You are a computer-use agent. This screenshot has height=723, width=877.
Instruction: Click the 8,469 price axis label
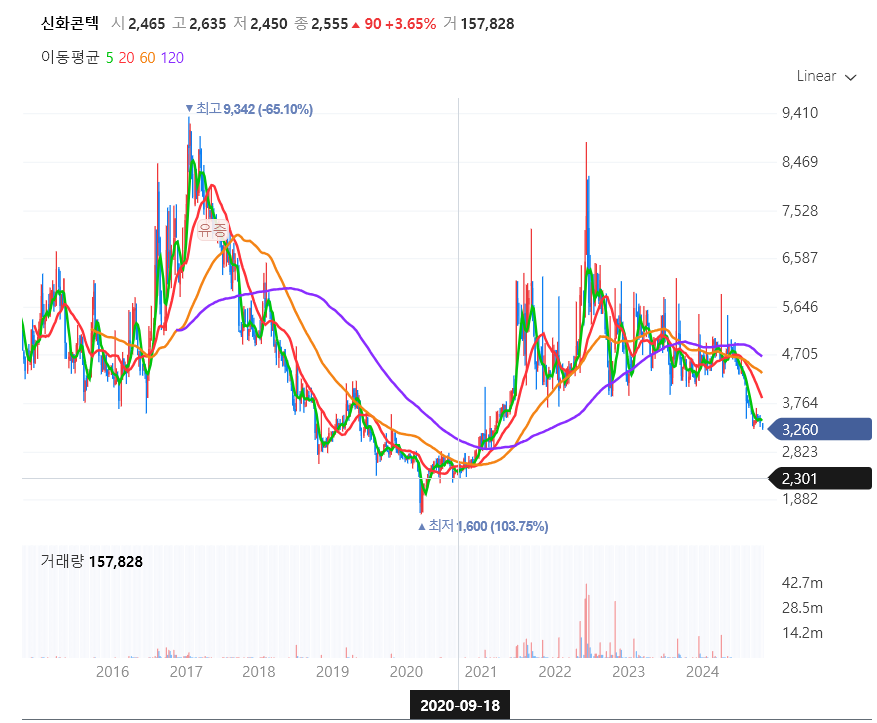pos(800,162)
